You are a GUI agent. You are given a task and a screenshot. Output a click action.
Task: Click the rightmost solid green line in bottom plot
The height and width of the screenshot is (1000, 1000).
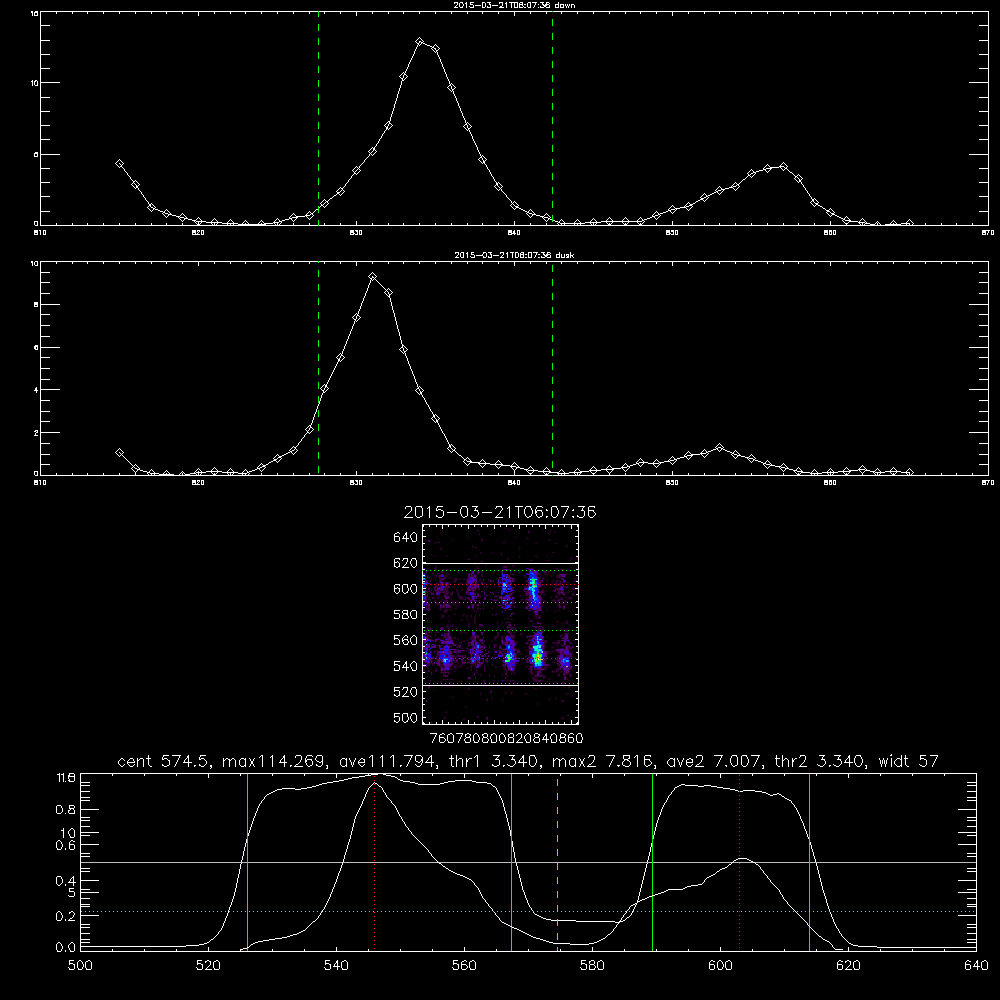pyautogui.click(x=809, y=861)
